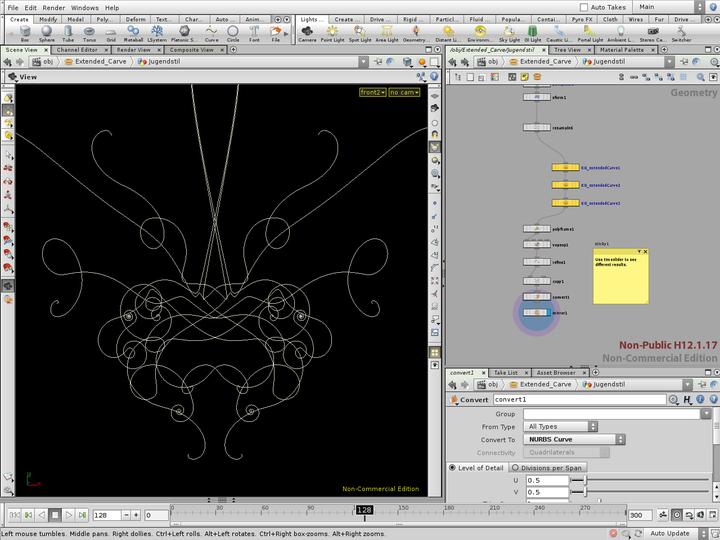Select Level of Detail radio option
The image size is (720, 540).
coord(452,467)
